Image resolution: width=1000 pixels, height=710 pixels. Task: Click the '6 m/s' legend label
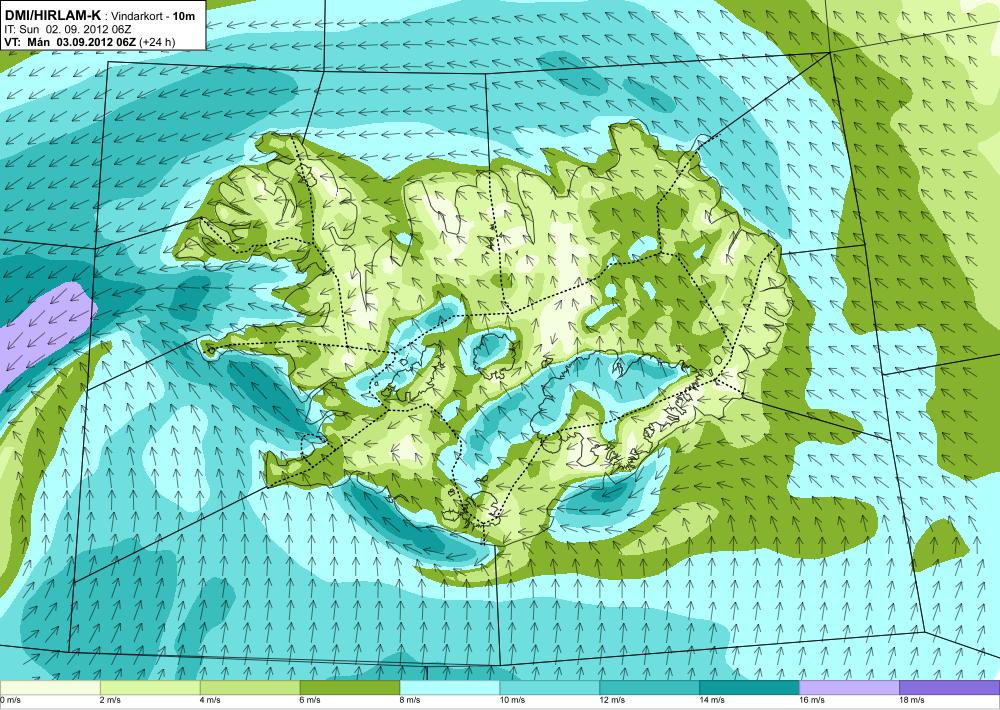pyautogui.click(x=311, y=700)
